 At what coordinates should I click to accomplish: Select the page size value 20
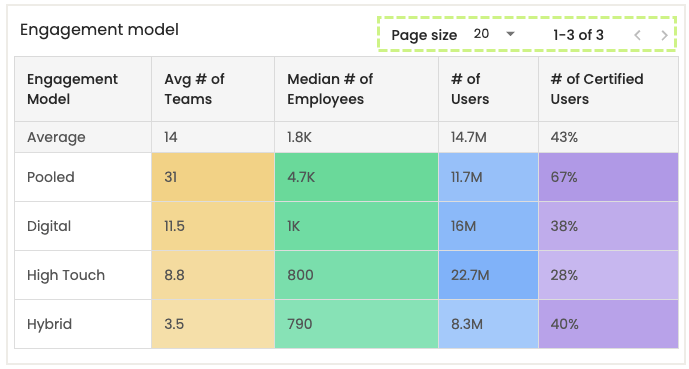pyautogui.click(x=481, y=34)
